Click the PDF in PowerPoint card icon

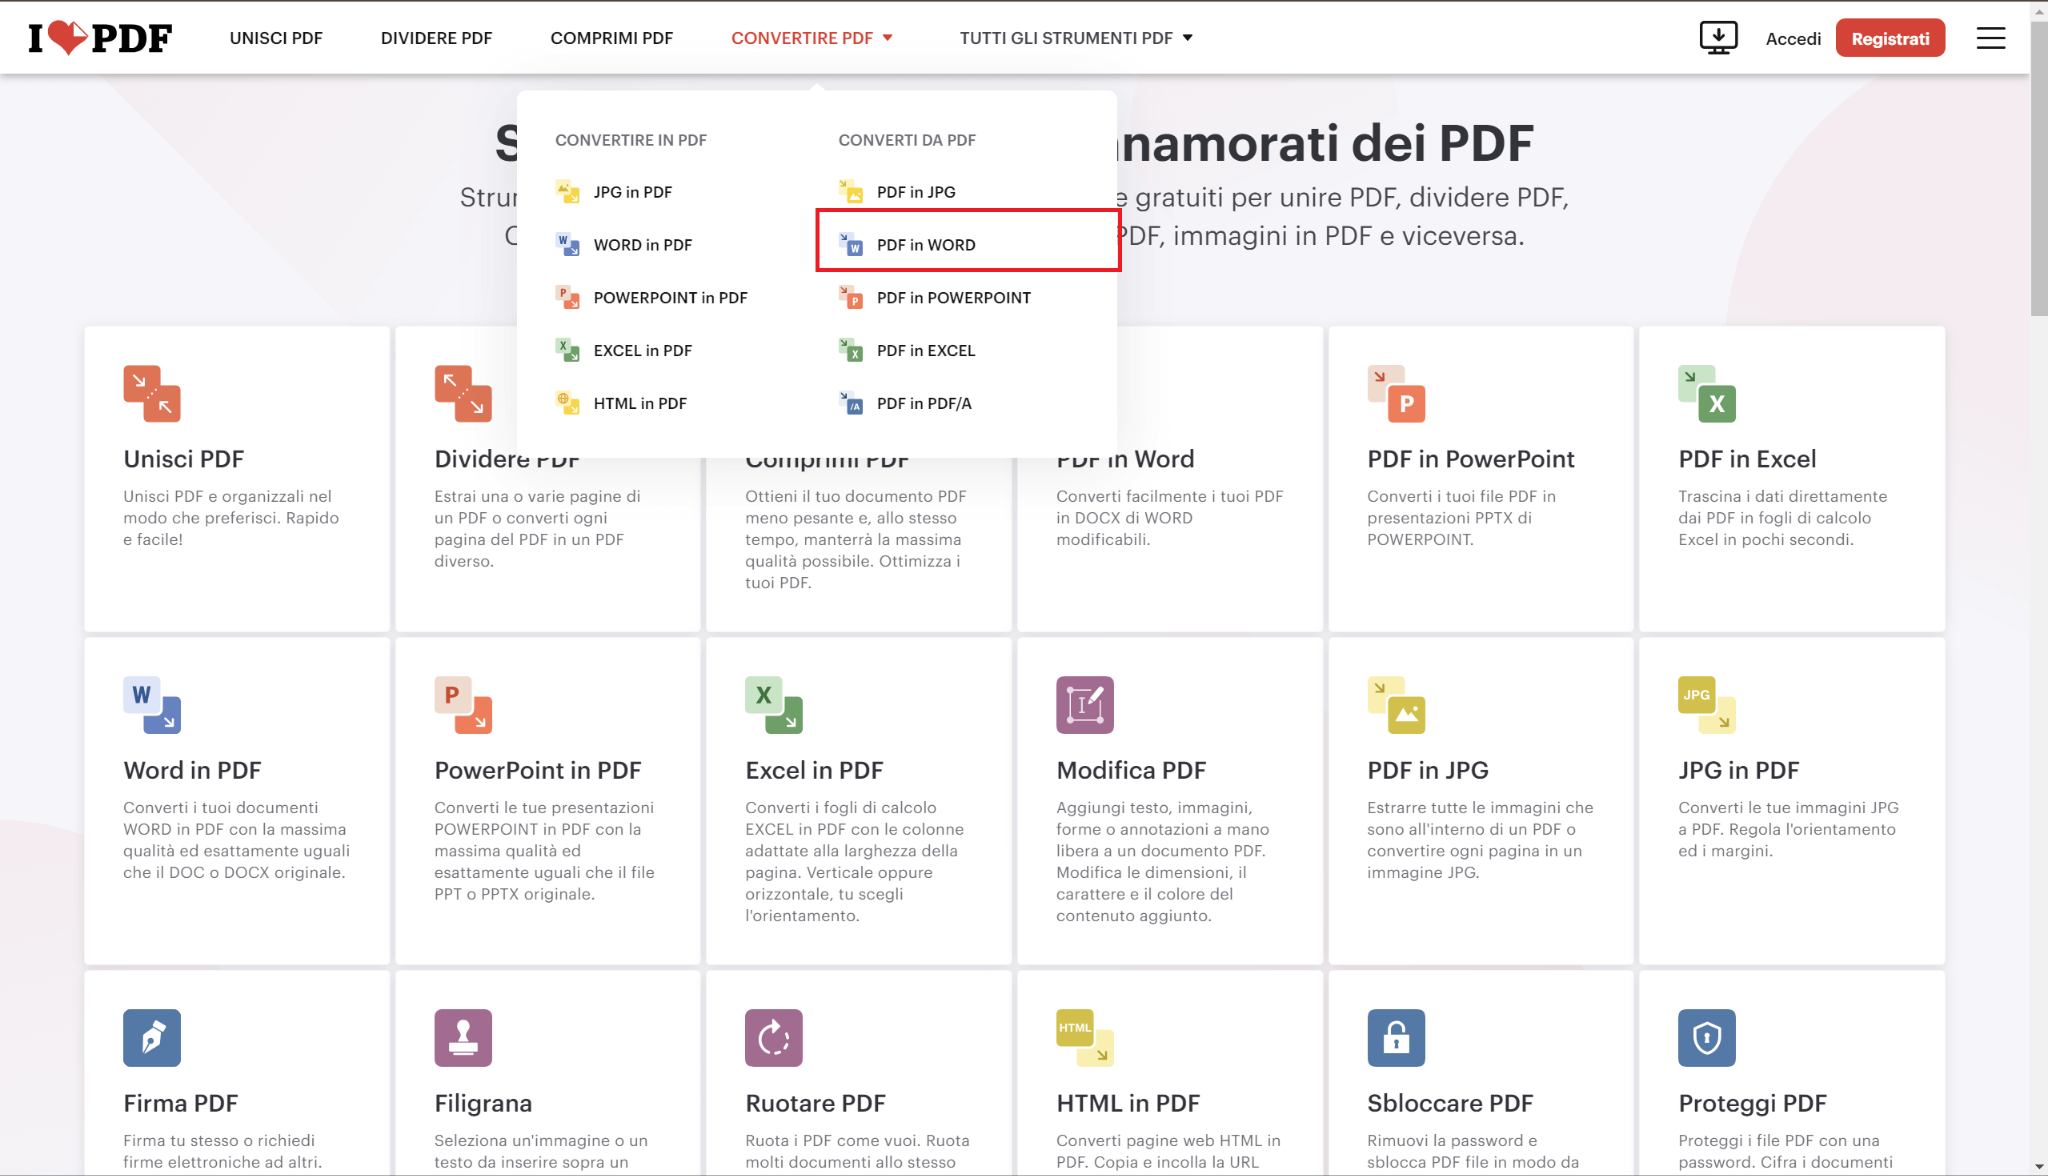pos(1396,394)
